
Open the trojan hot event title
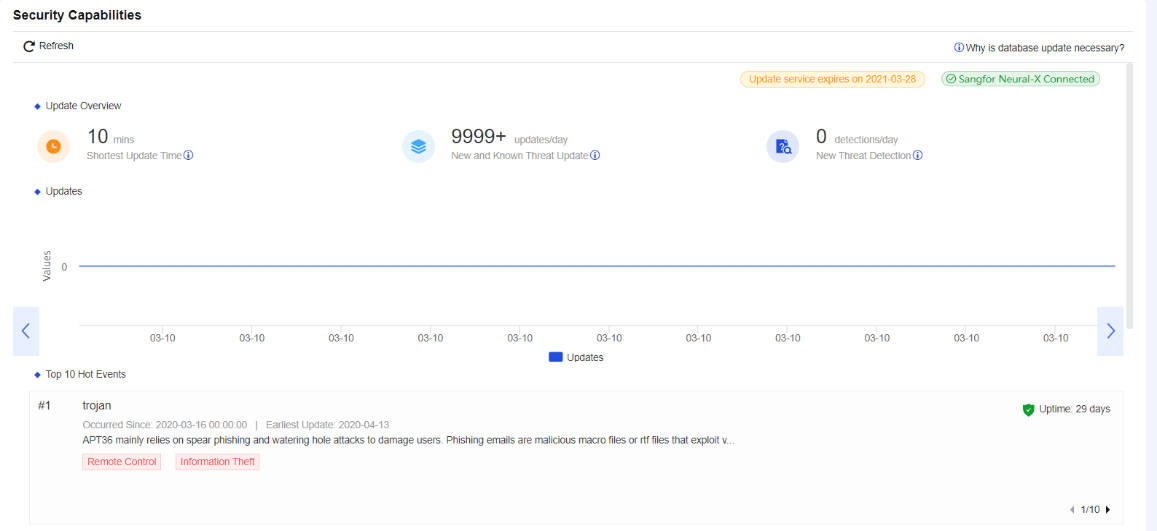(97, 405)
